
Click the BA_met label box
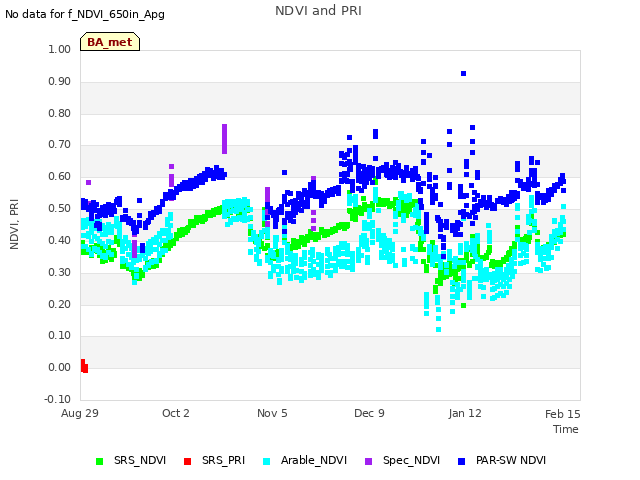coord(110,42)
